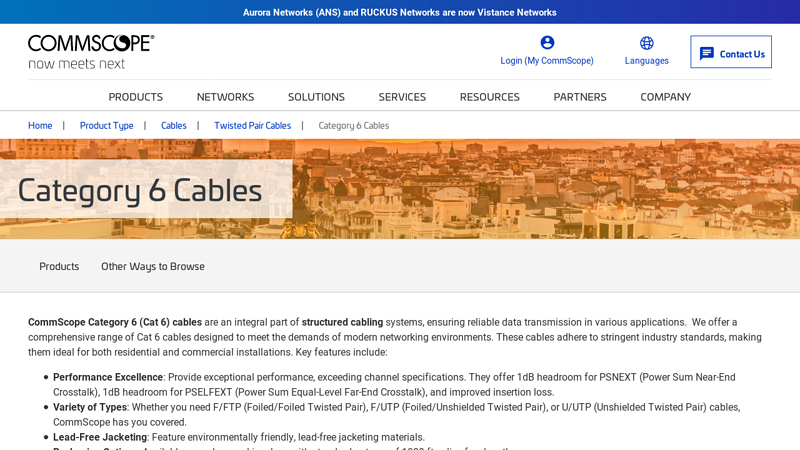Screen dimensions: 800x450
Task: Click the Languages globe icon
Action: pos(646,43)
